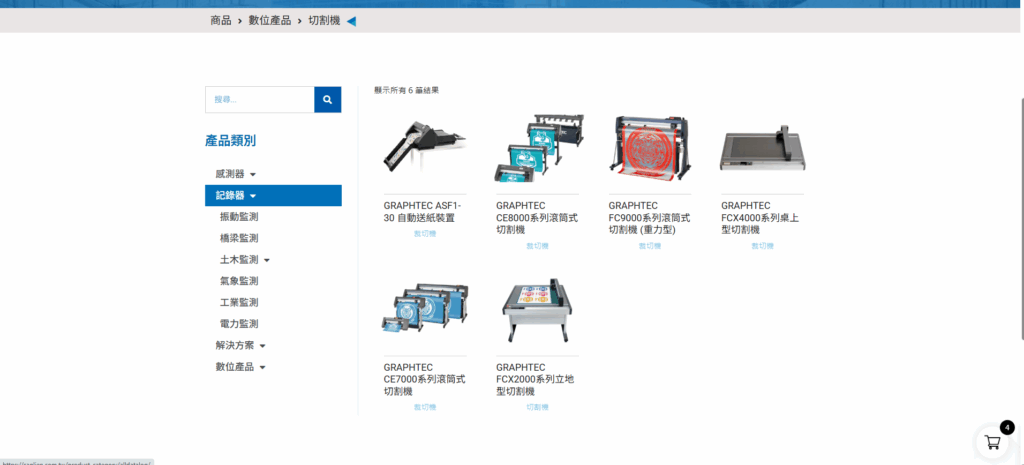
Task: Go to 數位產品 breadcrumb link
Action: tap(270, 21)
